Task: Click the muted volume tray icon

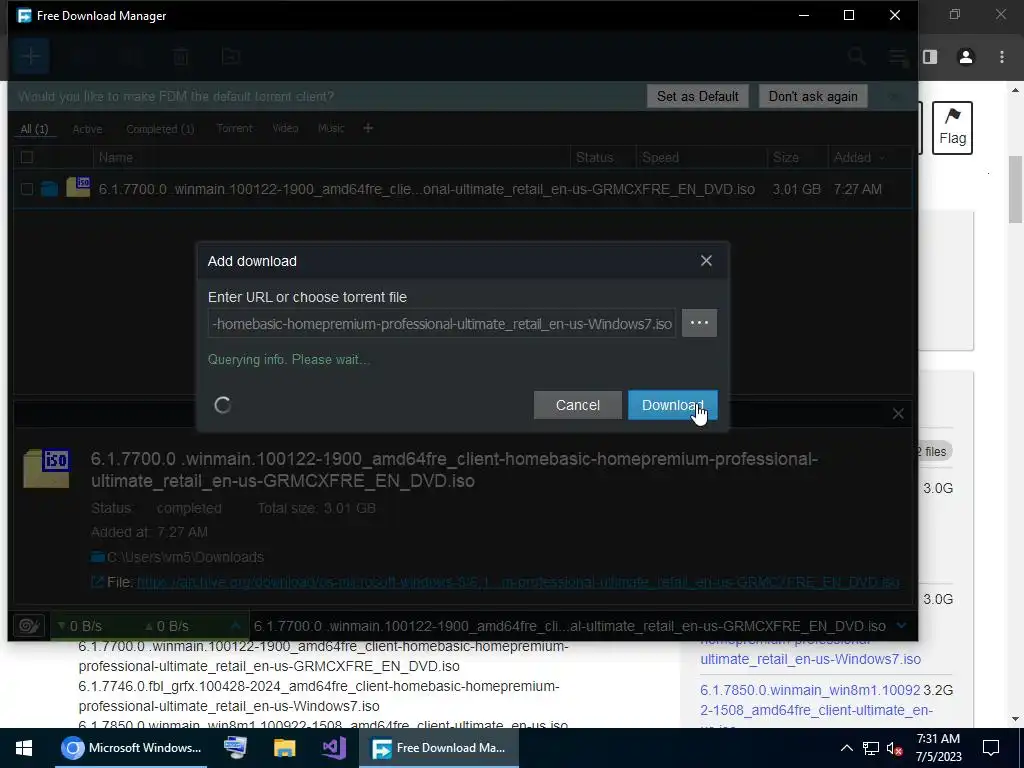Action: coord(894,748)
